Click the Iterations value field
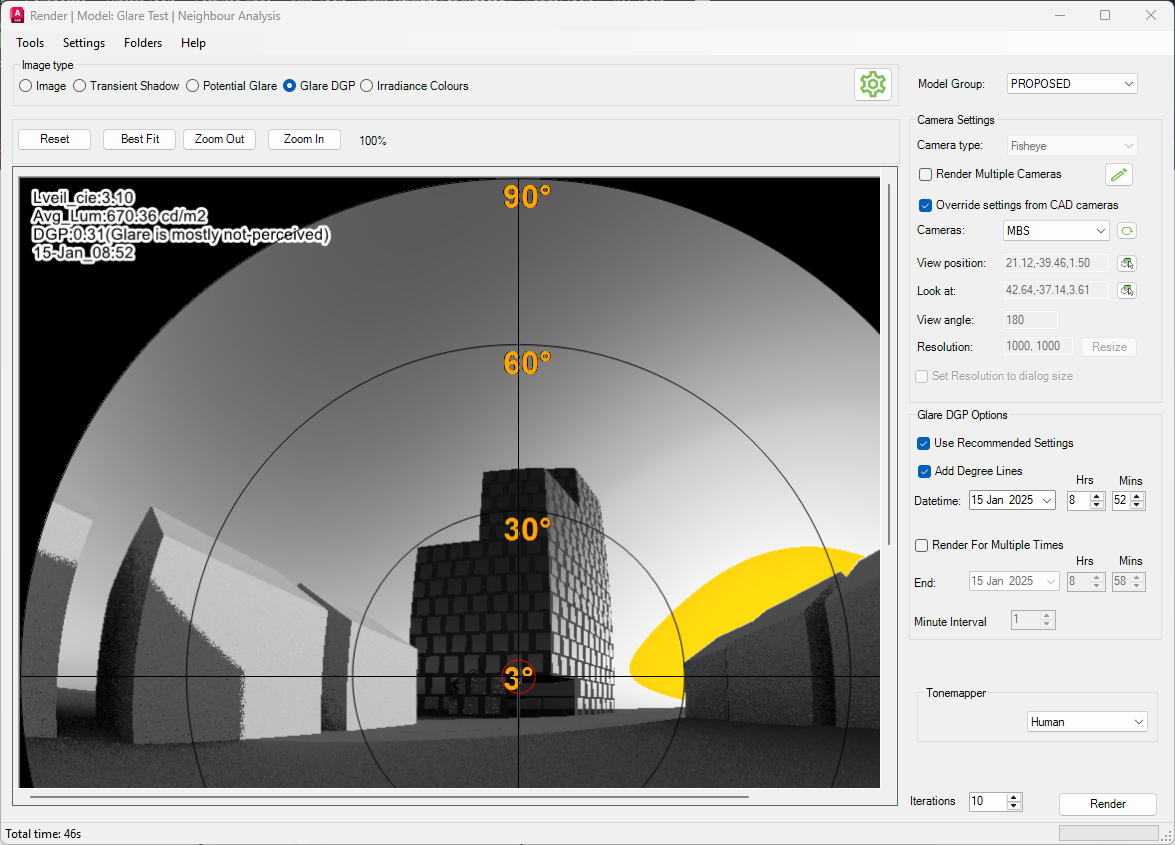The width and height of the screenshot is (1175, 845). tap(988, 802)
